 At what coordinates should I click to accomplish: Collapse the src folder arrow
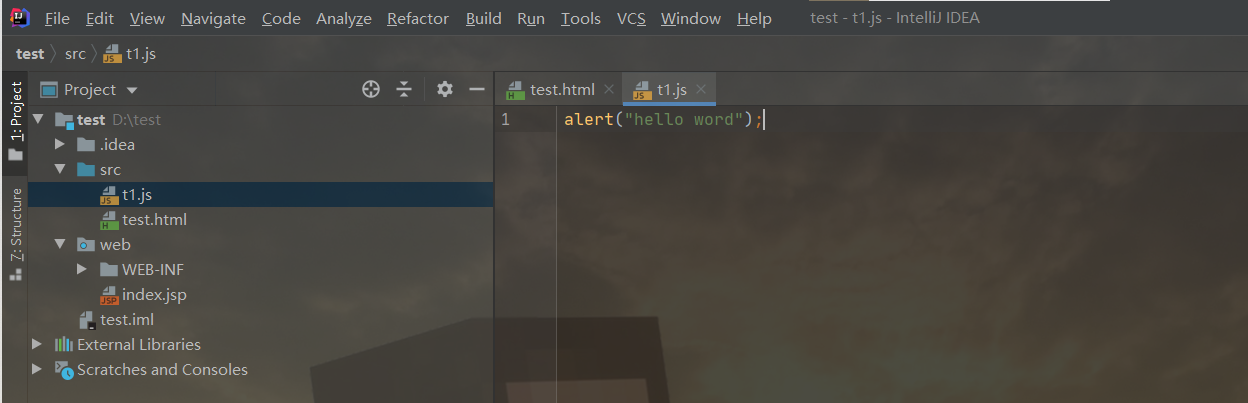(60, 169)
